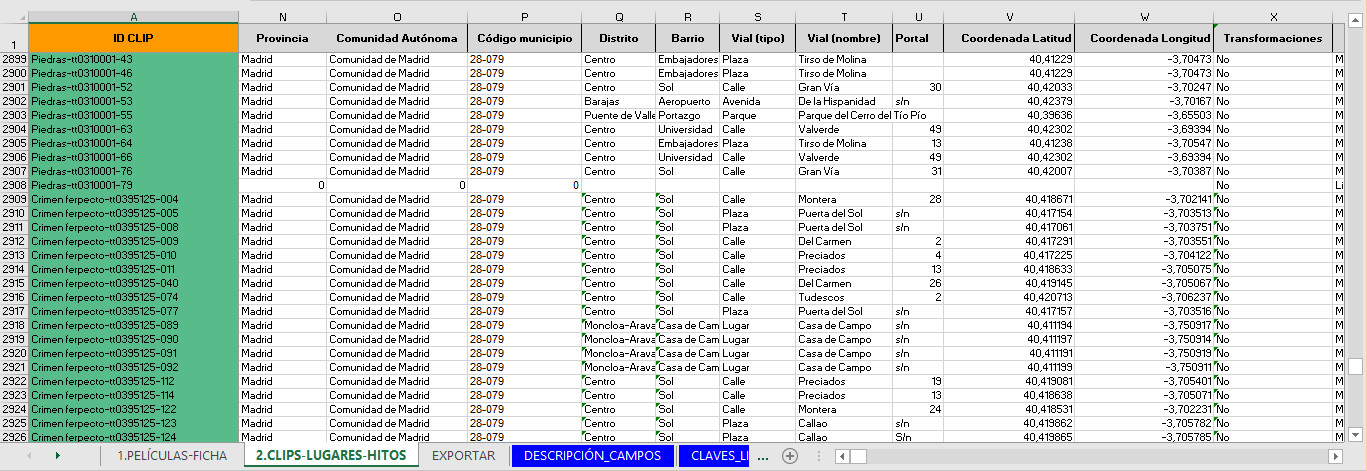1367x471 pixels.
Task: Select the 2.CLIPS-LUGARES-HITOS sheet tab
Action: [x=330, y=456]
